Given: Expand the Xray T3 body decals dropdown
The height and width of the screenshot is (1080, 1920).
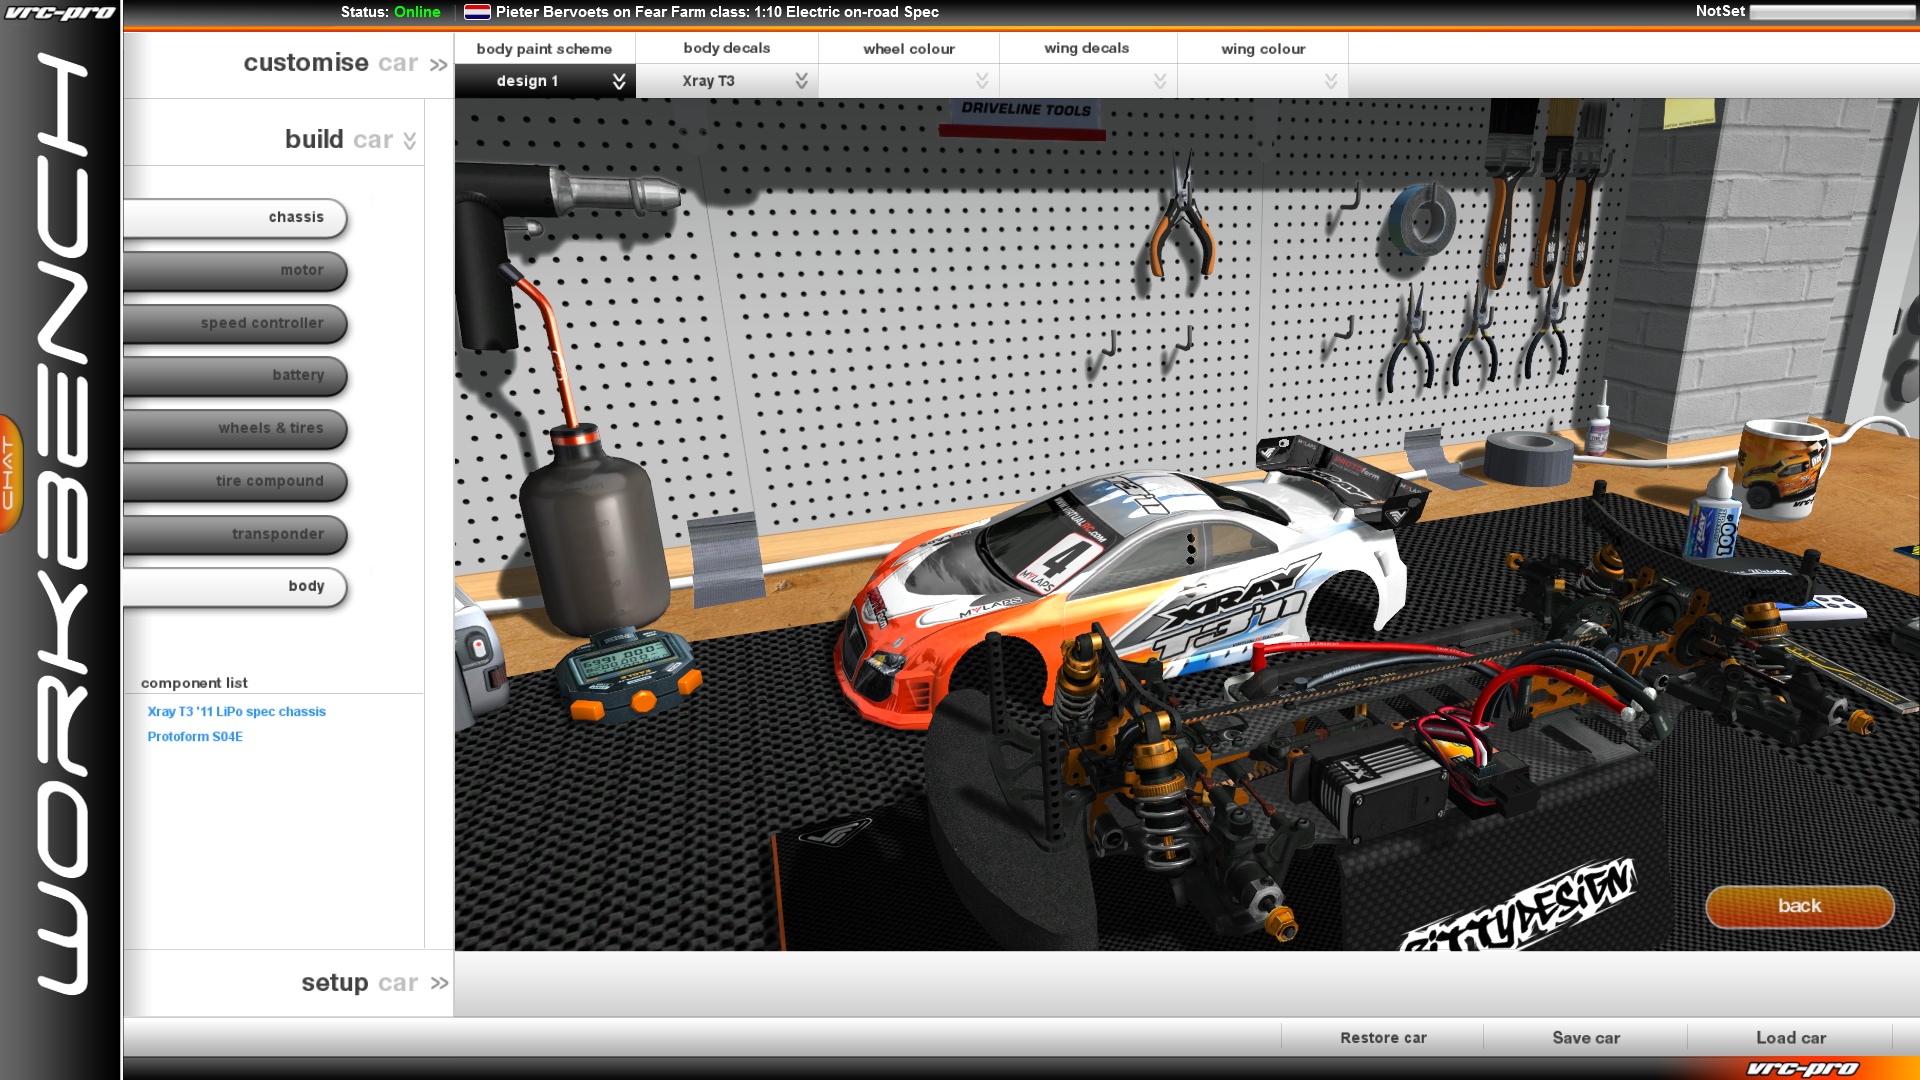Looking at the screenshot, I should point(727,80).
